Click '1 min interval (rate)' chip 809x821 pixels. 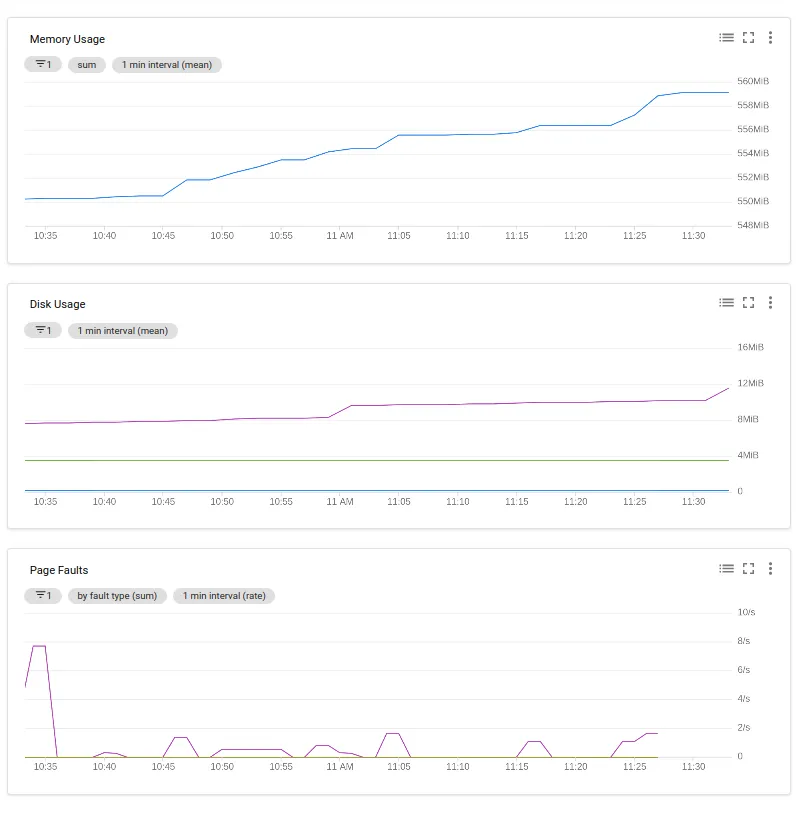pyautogui.click(x=224, y=596)
